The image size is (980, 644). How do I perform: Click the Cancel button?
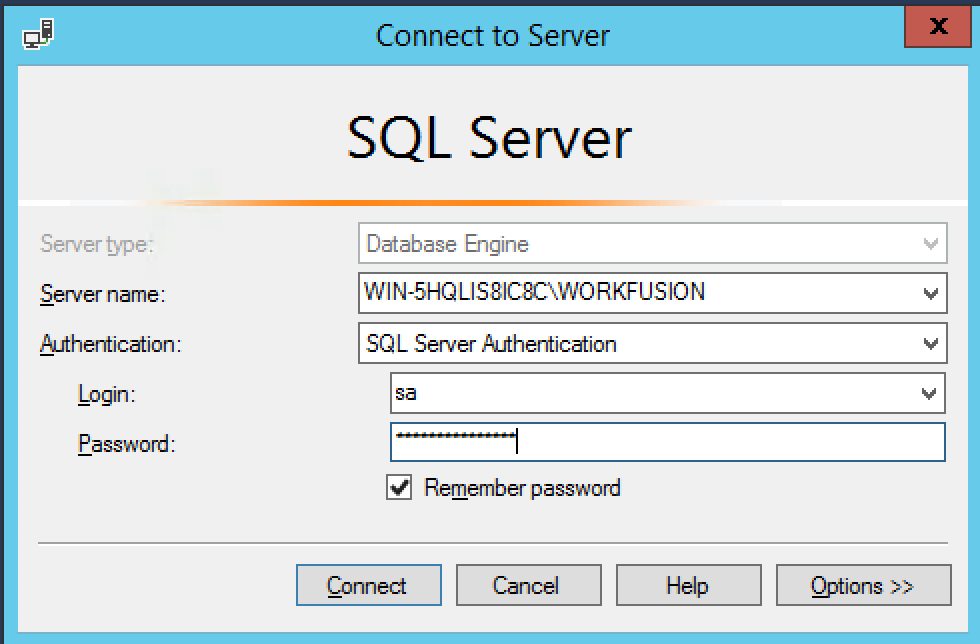(529, 585)
